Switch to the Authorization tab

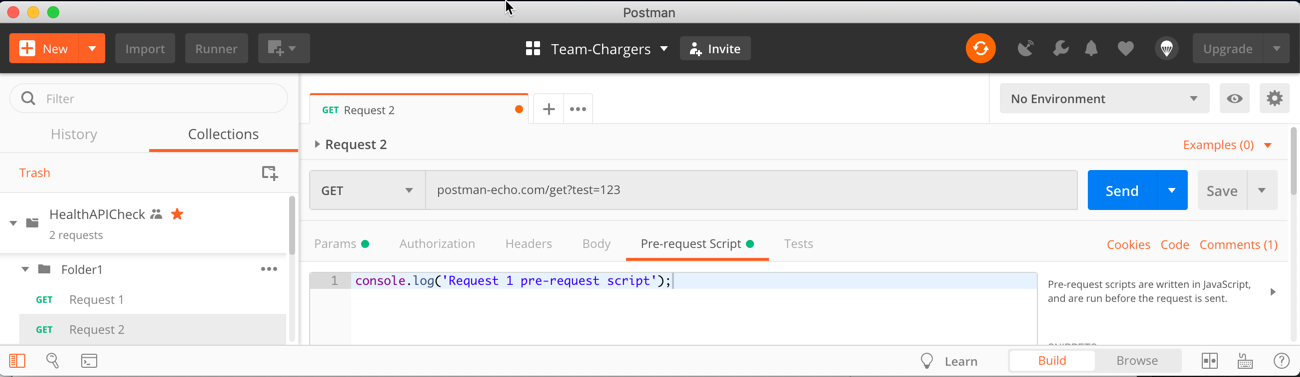click(437, 243)
